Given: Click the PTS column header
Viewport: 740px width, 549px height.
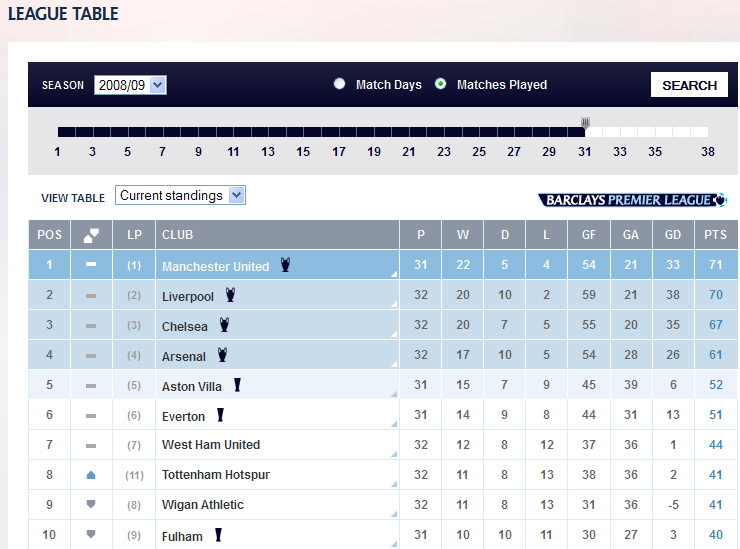Looking at the screenshot, I should [715, 235].
